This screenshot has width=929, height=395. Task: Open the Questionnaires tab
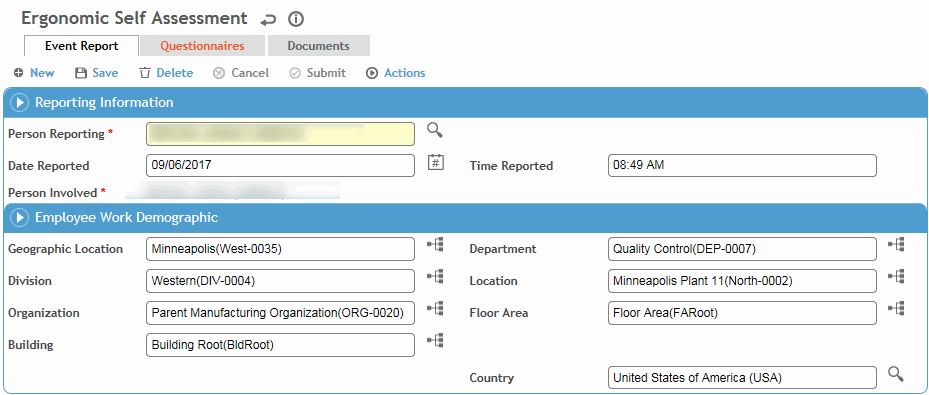pyautogui.click(x=203, y=46)
